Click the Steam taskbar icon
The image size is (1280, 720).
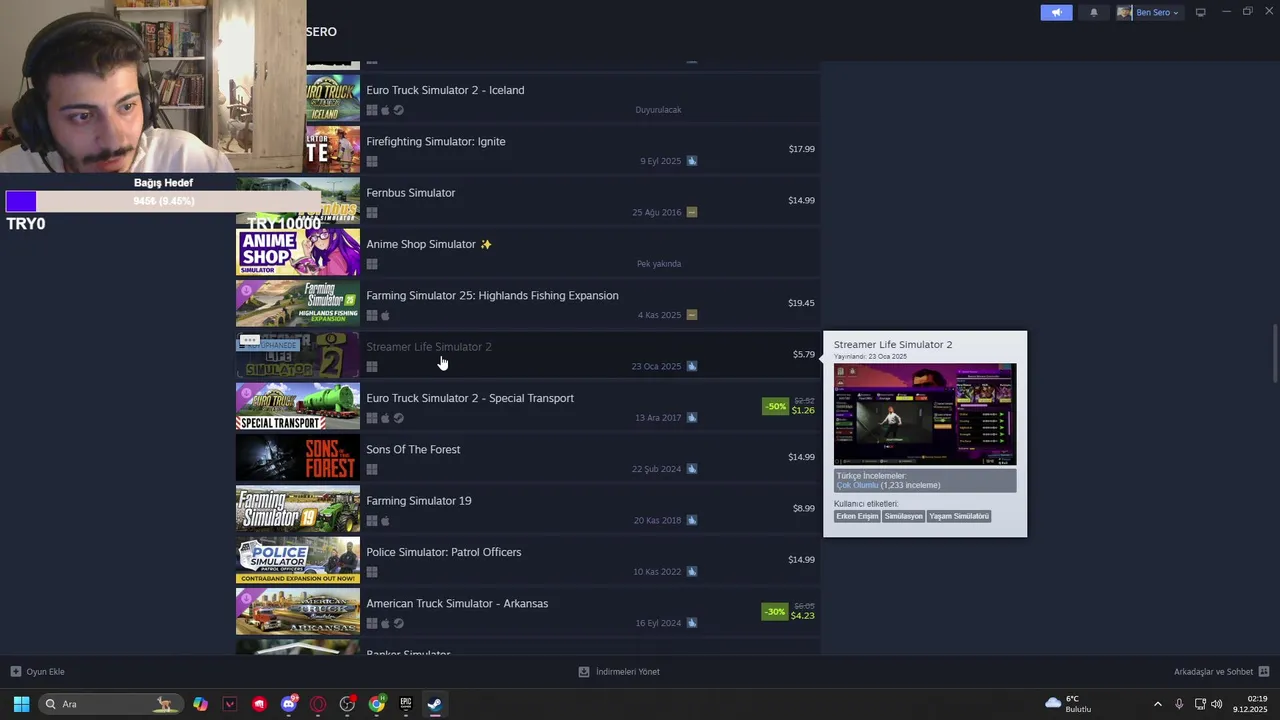(434, 704)
